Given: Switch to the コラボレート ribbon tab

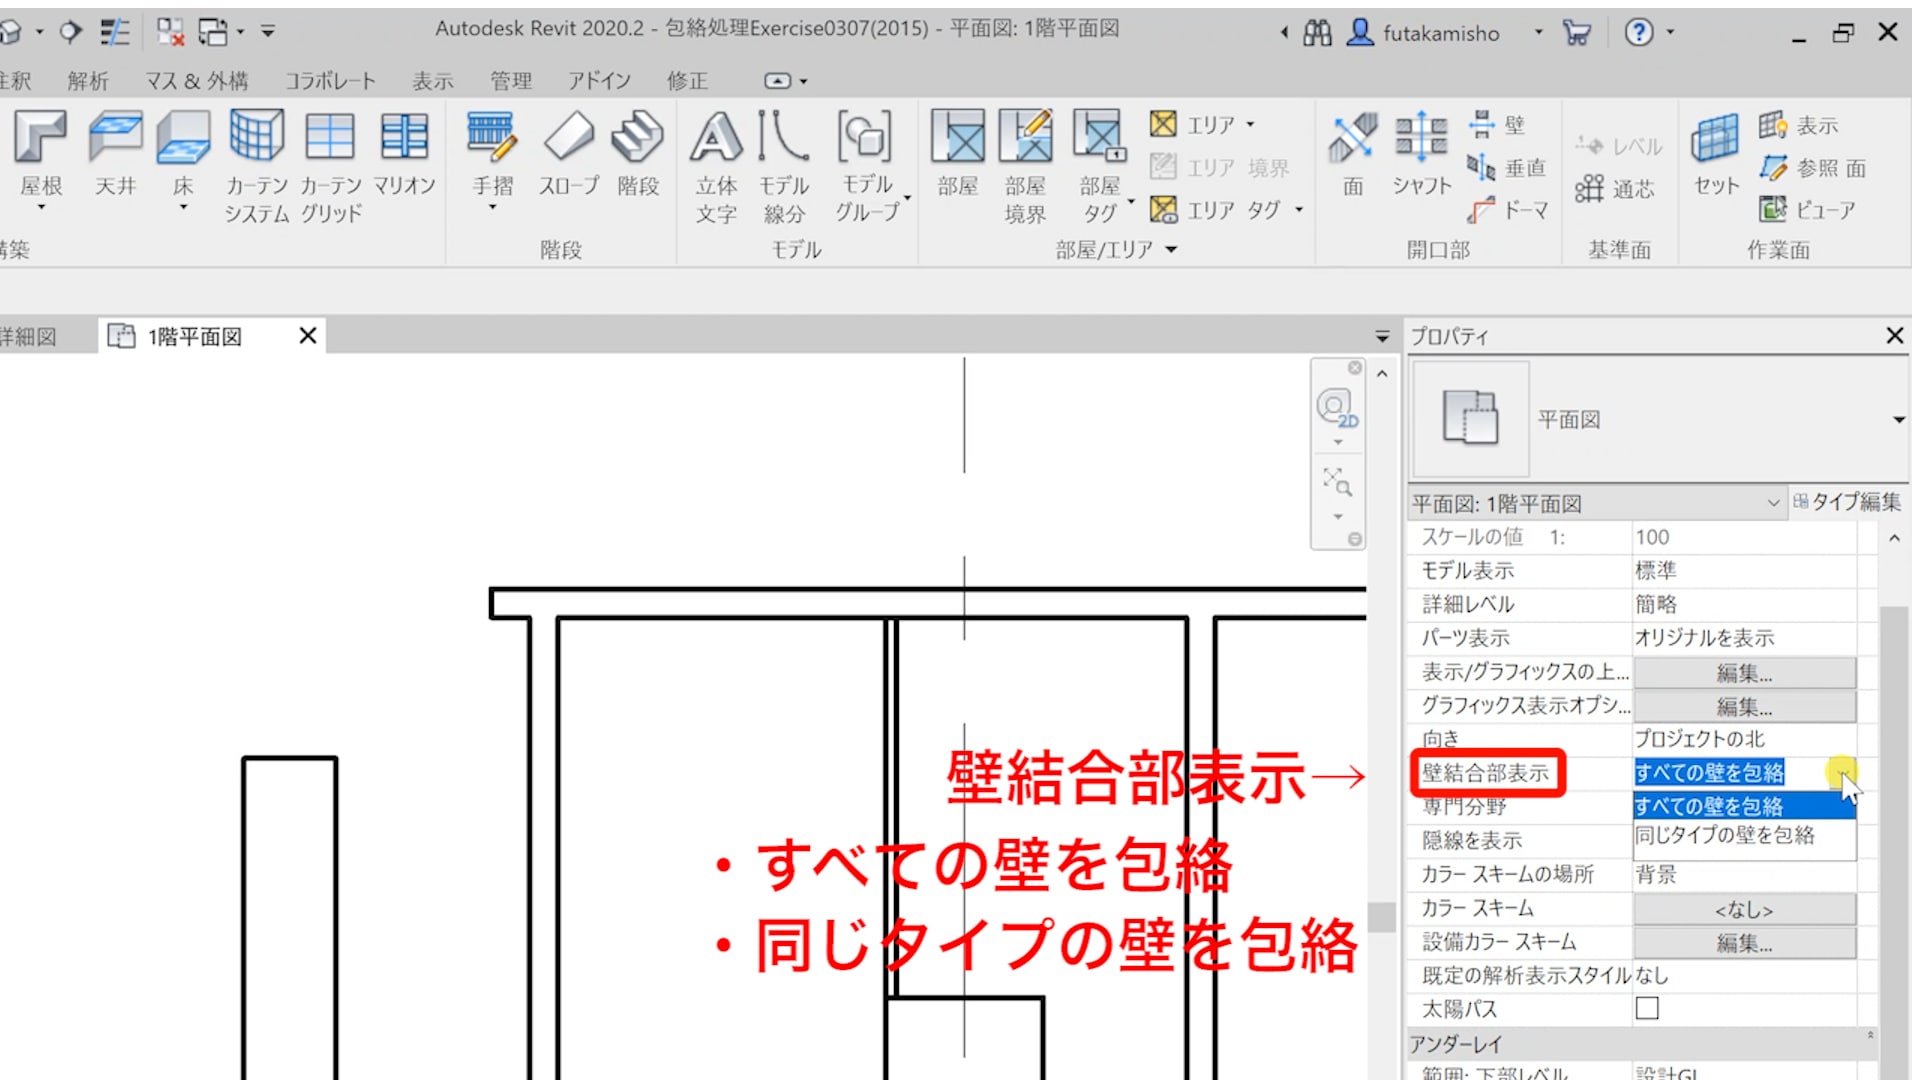Looking at the screenshot, I should pyautogui.click(x=330, y=81).
